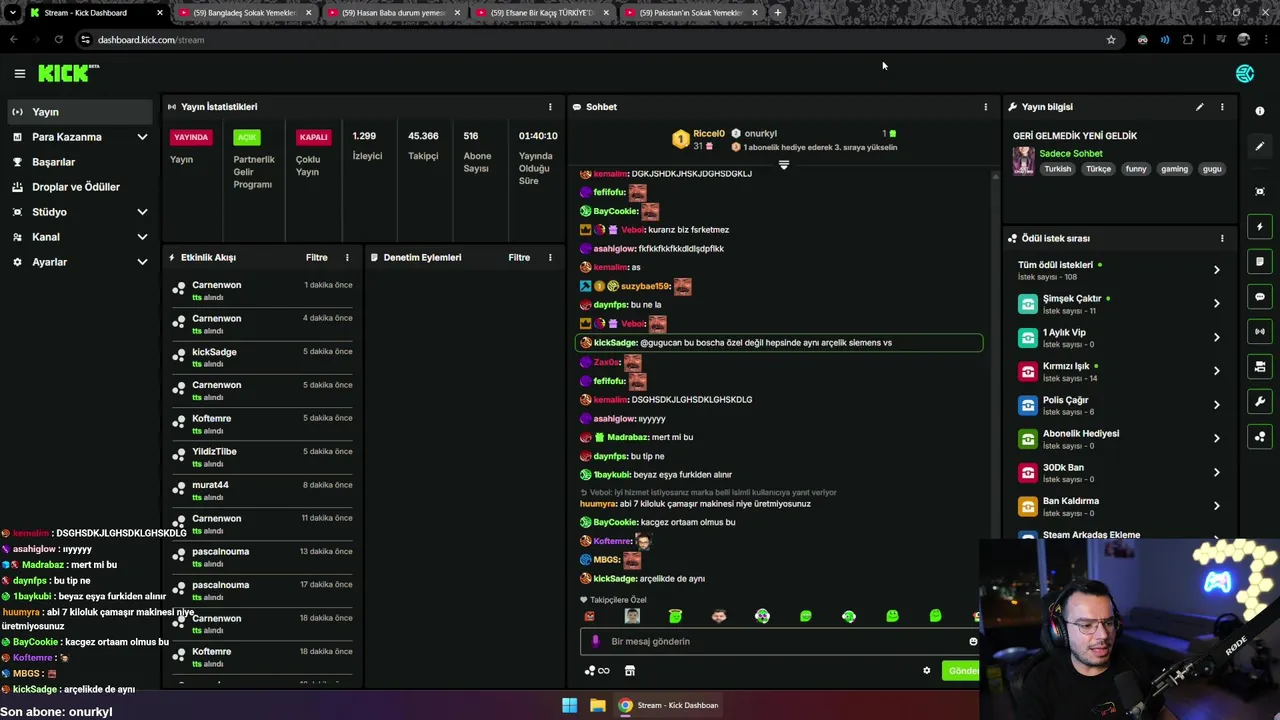The height and width of the screenshot is (720, 1280).
Task: Click the gaming tag
Action: pyautogui.click(x=1174, y=169)
